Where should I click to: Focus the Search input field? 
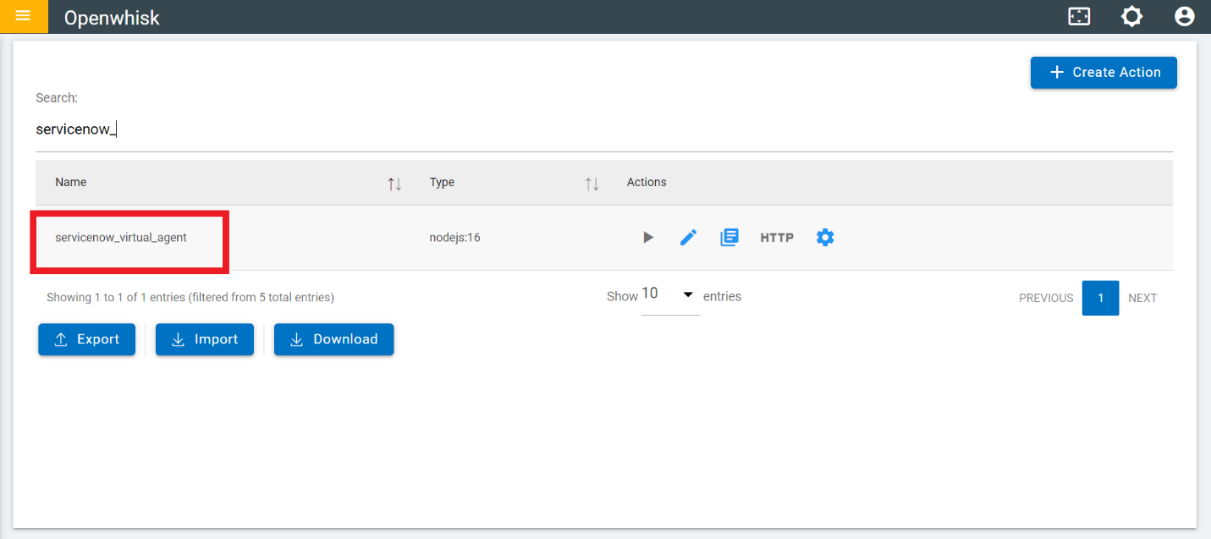point(604,129)
